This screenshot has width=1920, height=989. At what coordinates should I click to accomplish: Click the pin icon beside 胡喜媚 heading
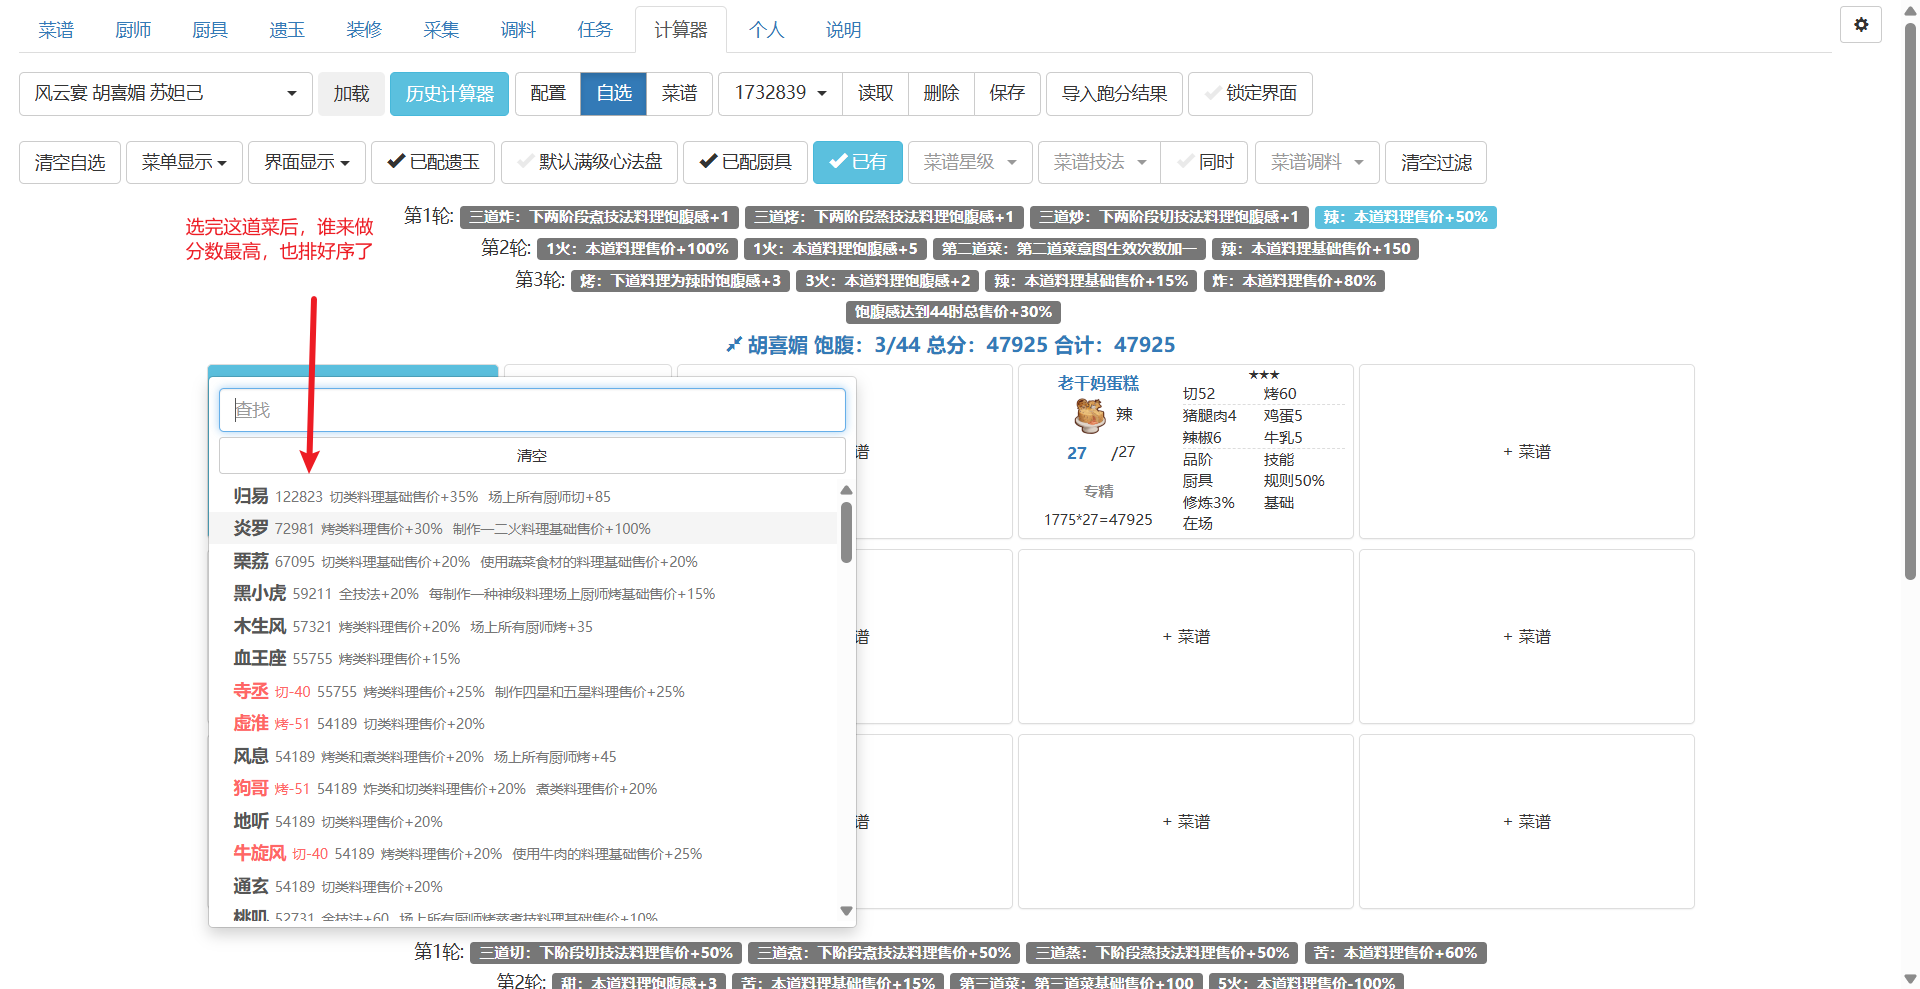734,345
